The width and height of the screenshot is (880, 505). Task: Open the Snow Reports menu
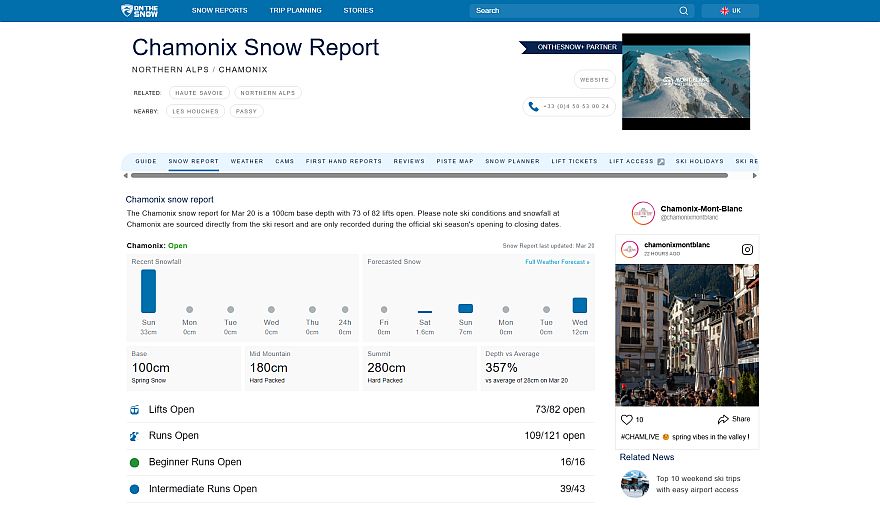point(219,11)
